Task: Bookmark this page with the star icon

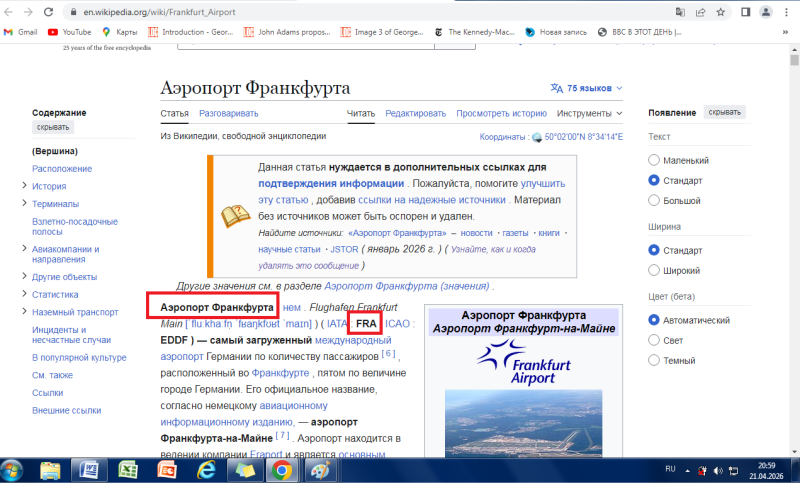Action: coord(721,12)
